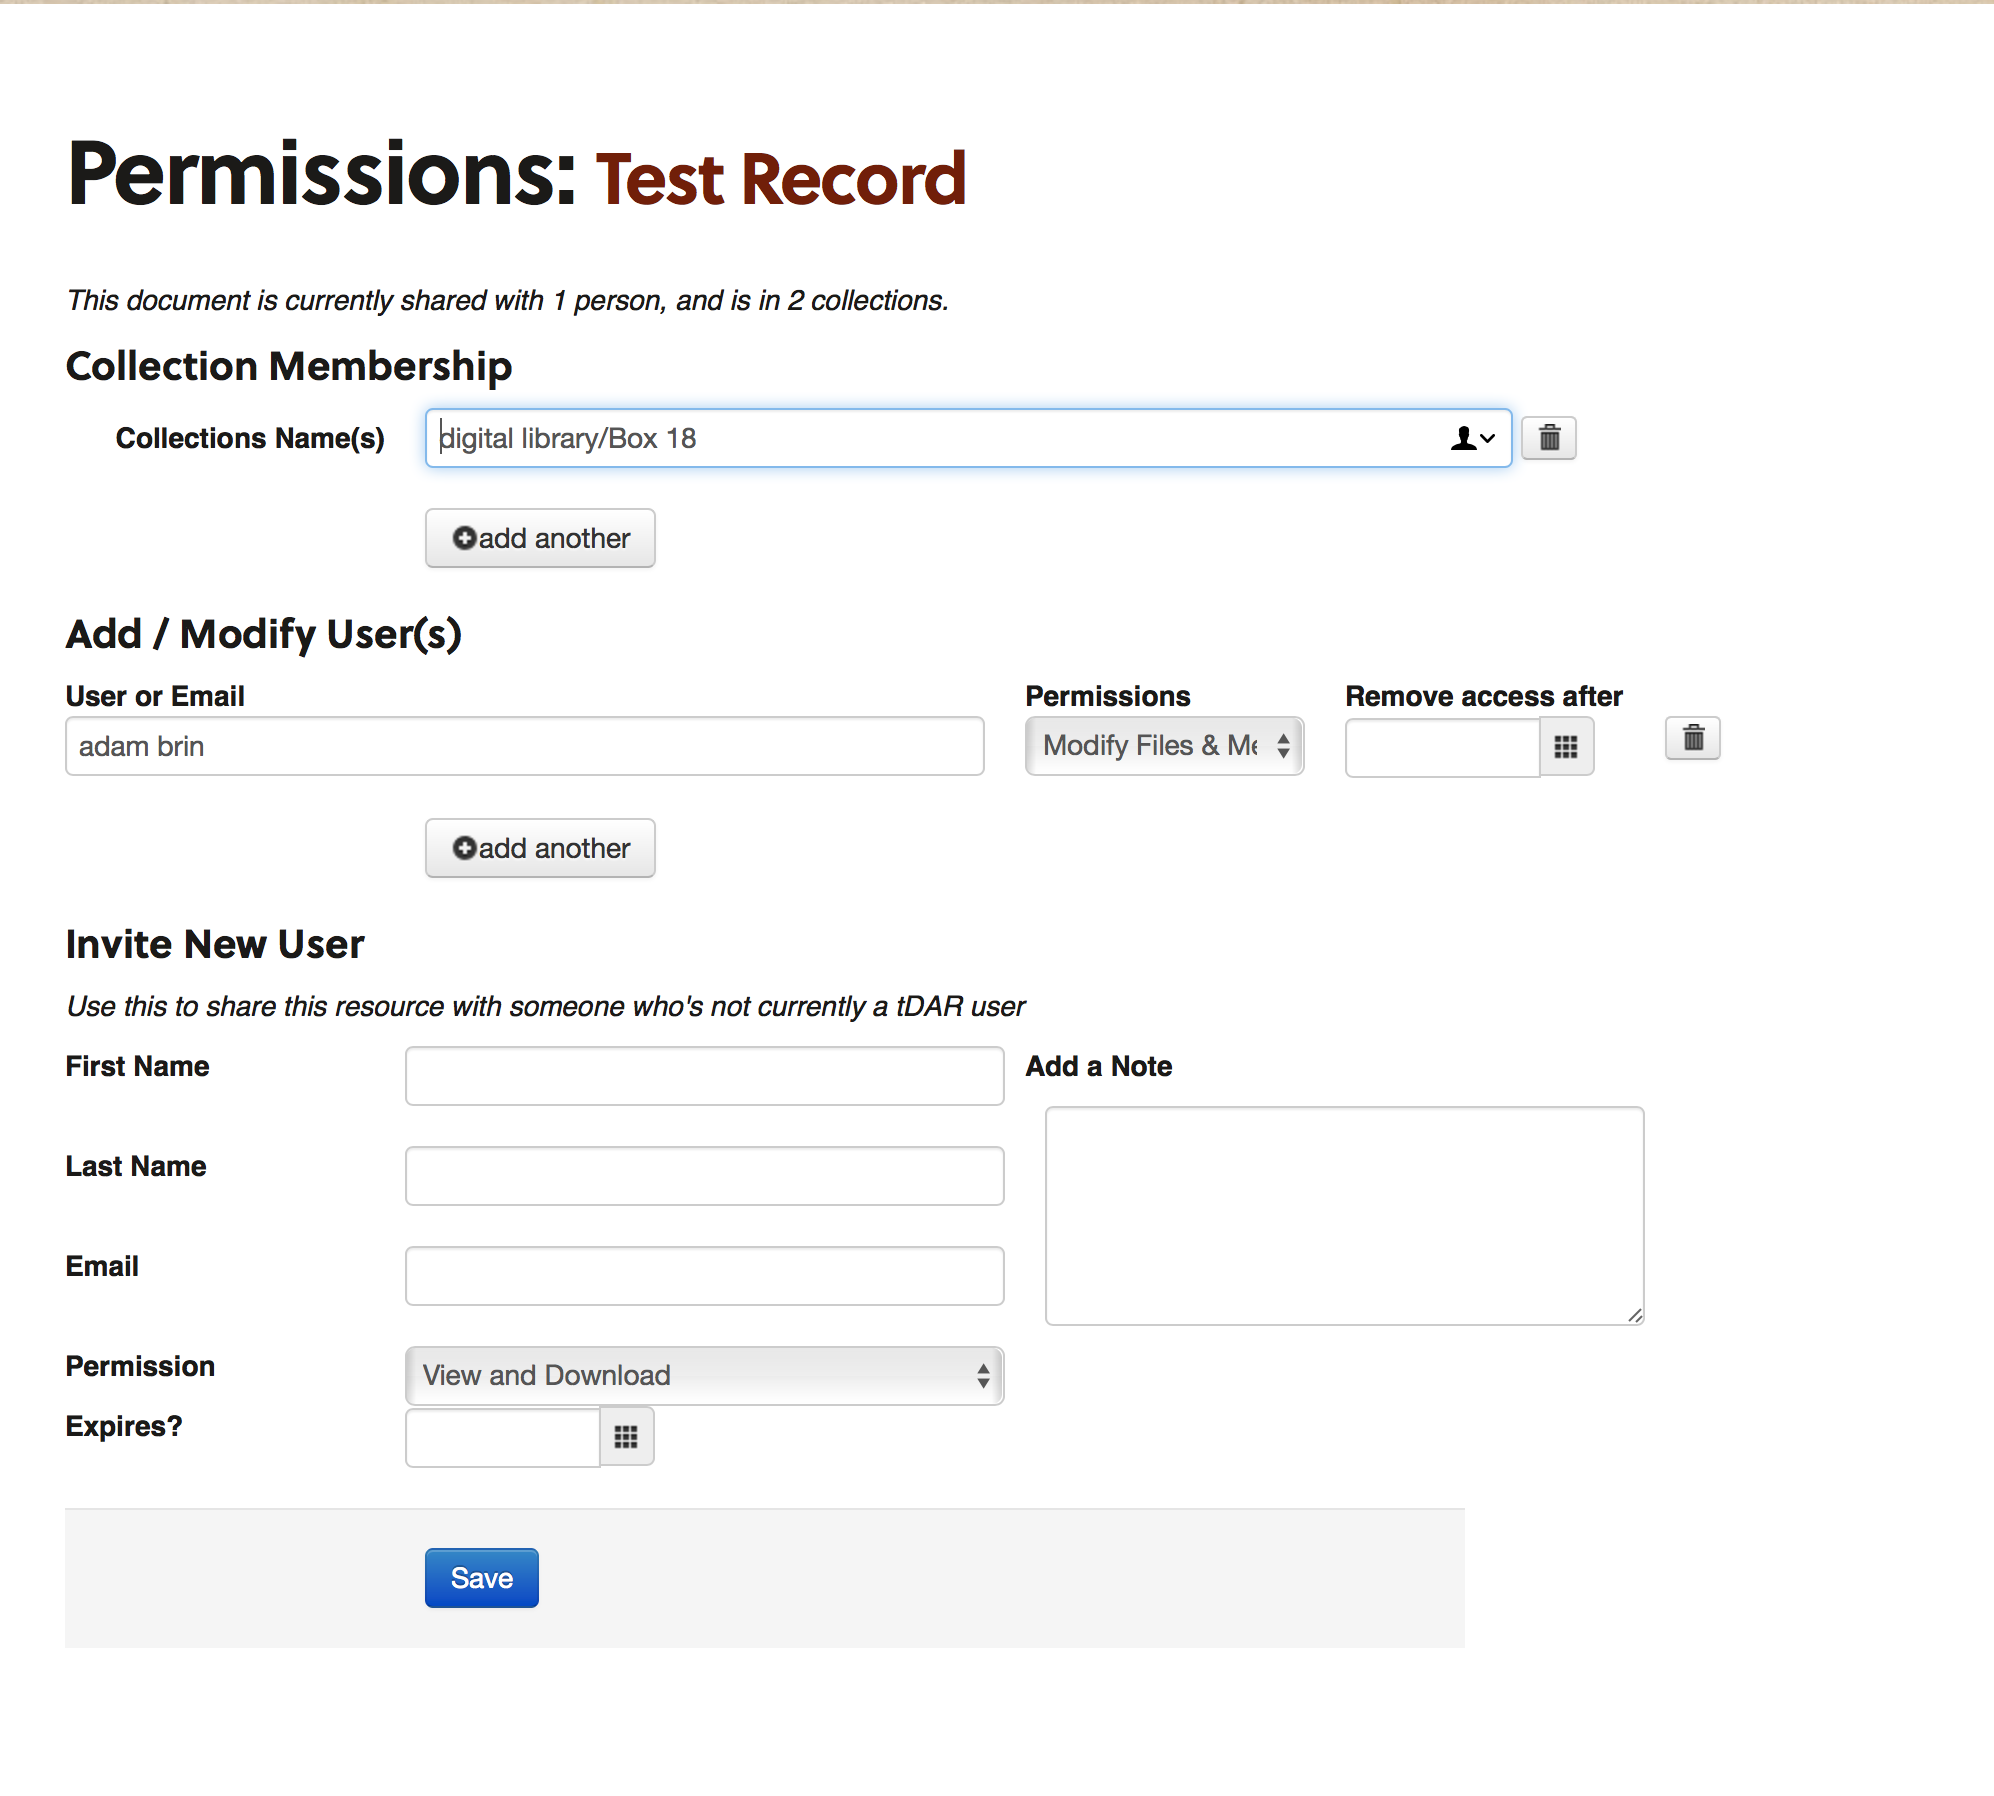Save the permissions form
The height and width of the screenshot is (1796, 1994).
(x=482, y=1578)
